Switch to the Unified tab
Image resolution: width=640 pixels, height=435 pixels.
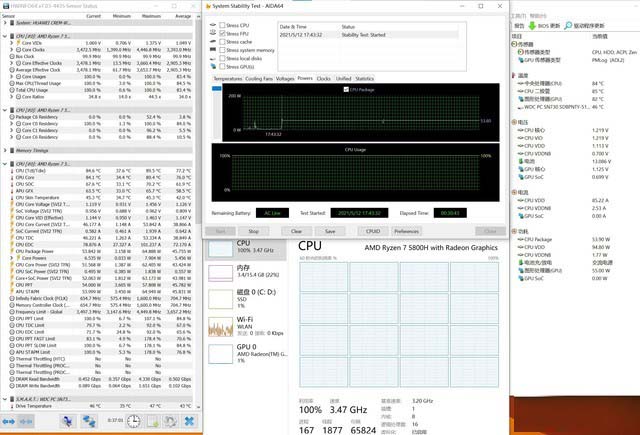343,78
